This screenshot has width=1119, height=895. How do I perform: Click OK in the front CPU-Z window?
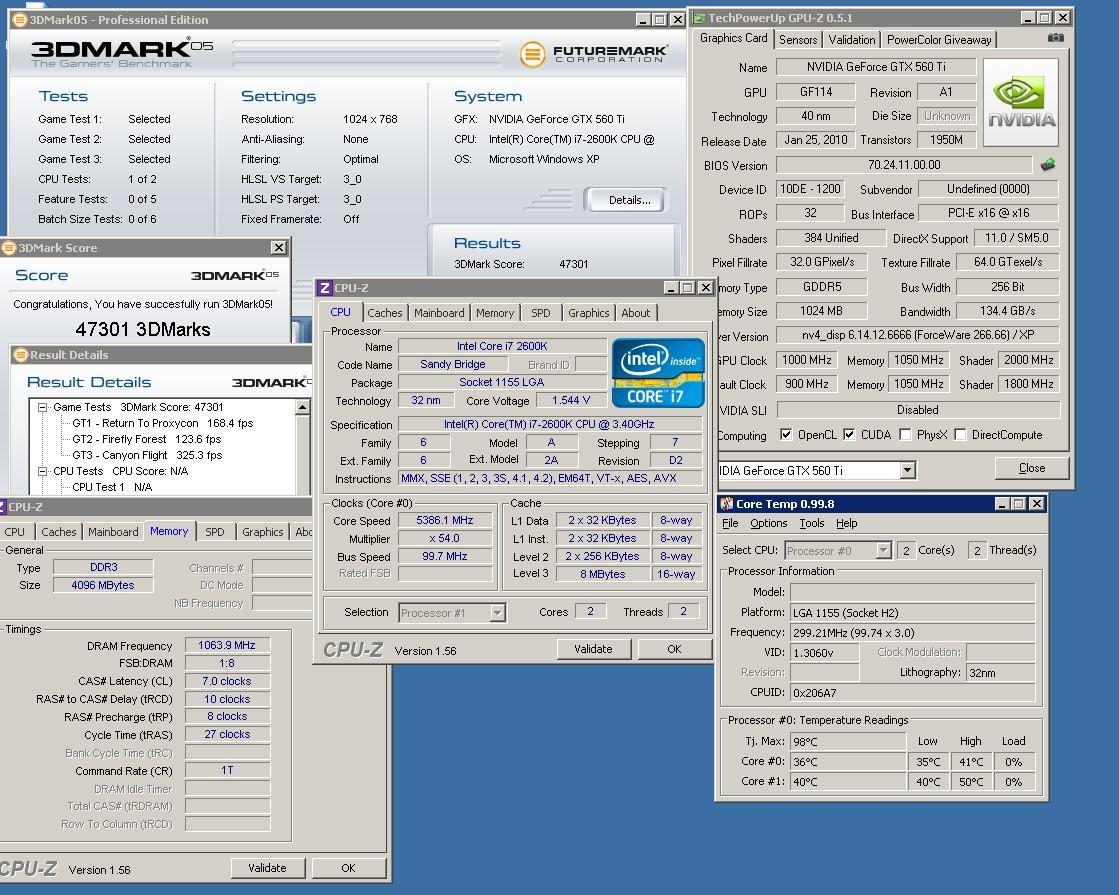tap(674, 649)
